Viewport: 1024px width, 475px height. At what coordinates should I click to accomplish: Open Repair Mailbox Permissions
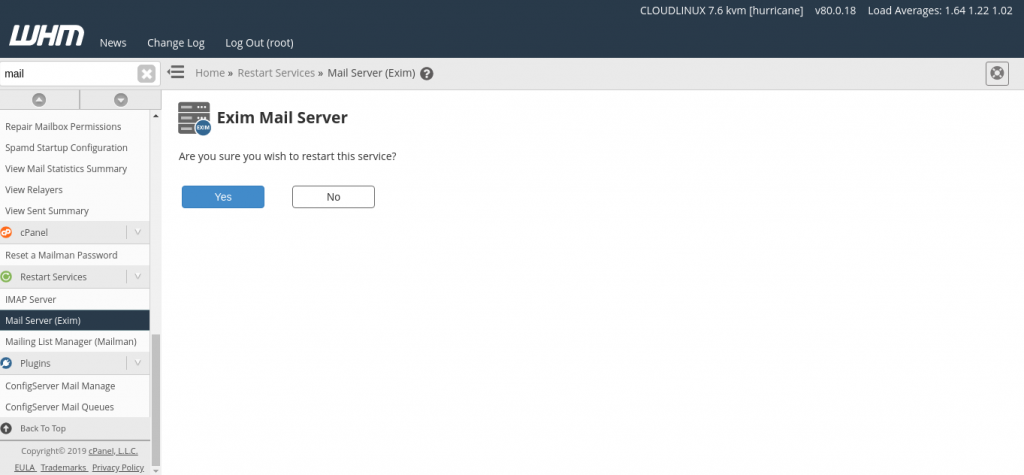(x=63, y=126)
